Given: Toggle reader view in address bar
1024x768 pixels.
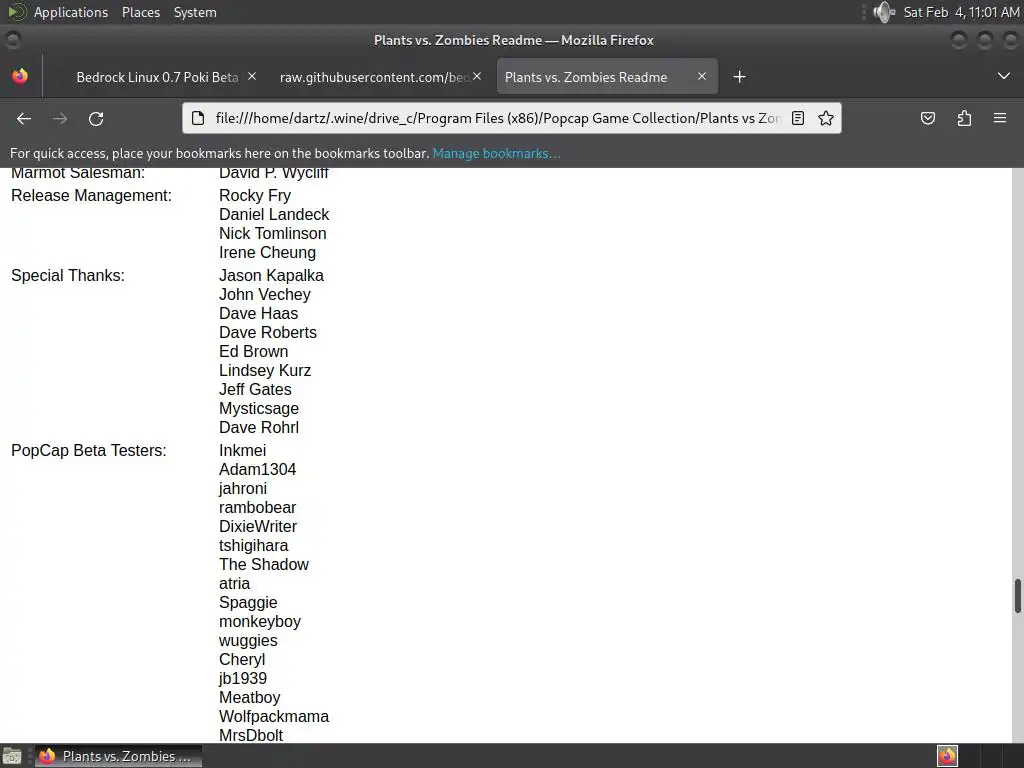Looking at the screenshot, I should (797, 118).
